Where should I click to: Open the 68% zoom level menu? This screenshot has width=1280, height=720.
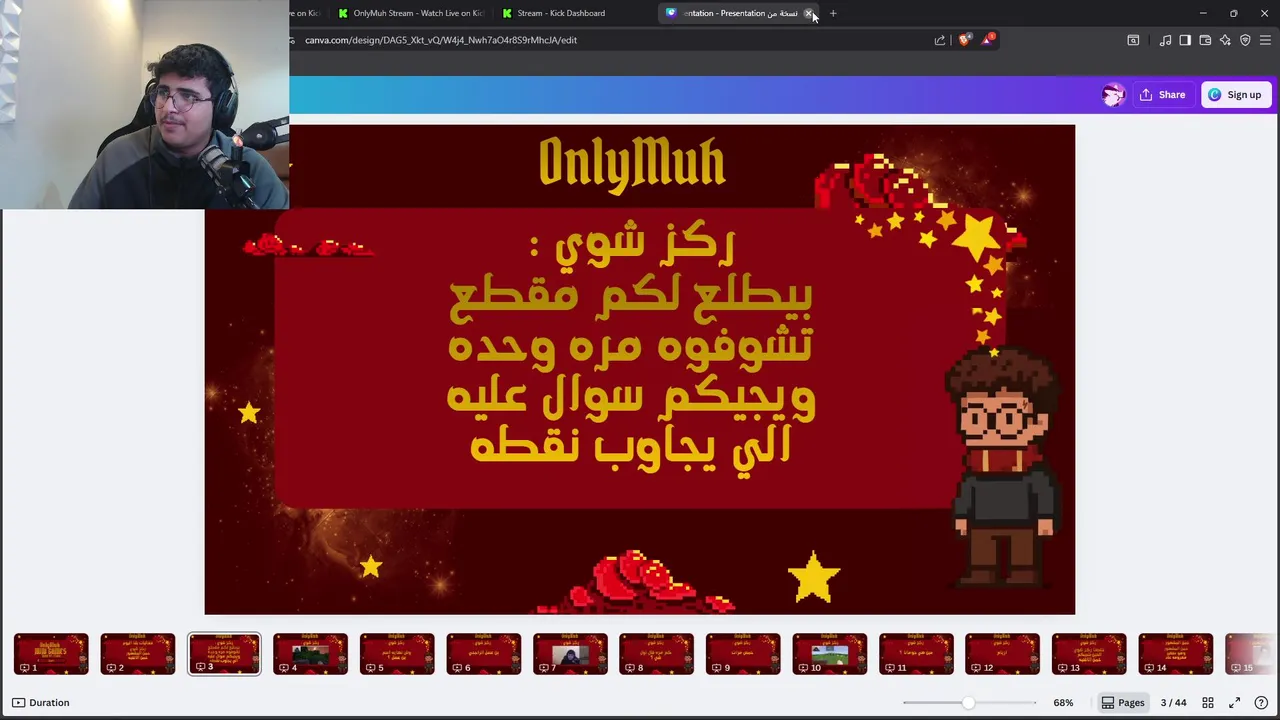pos(1063,703)
